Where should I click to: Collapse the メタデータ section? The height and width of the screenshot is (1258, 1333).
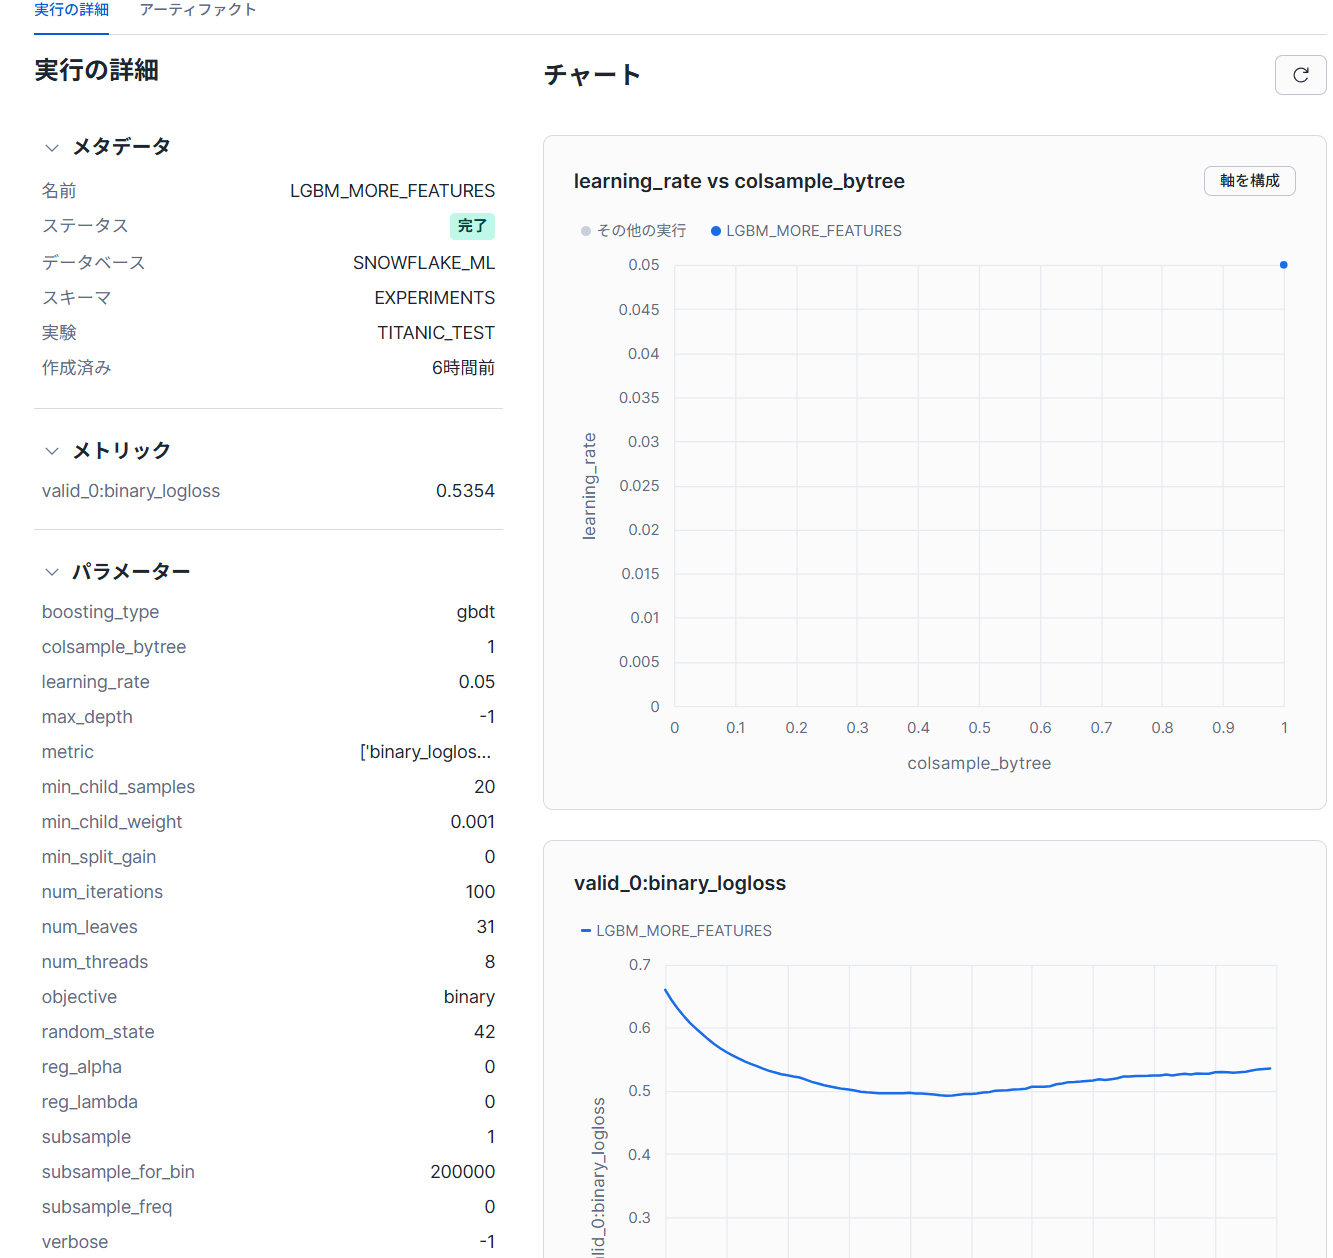pos(52,147)
